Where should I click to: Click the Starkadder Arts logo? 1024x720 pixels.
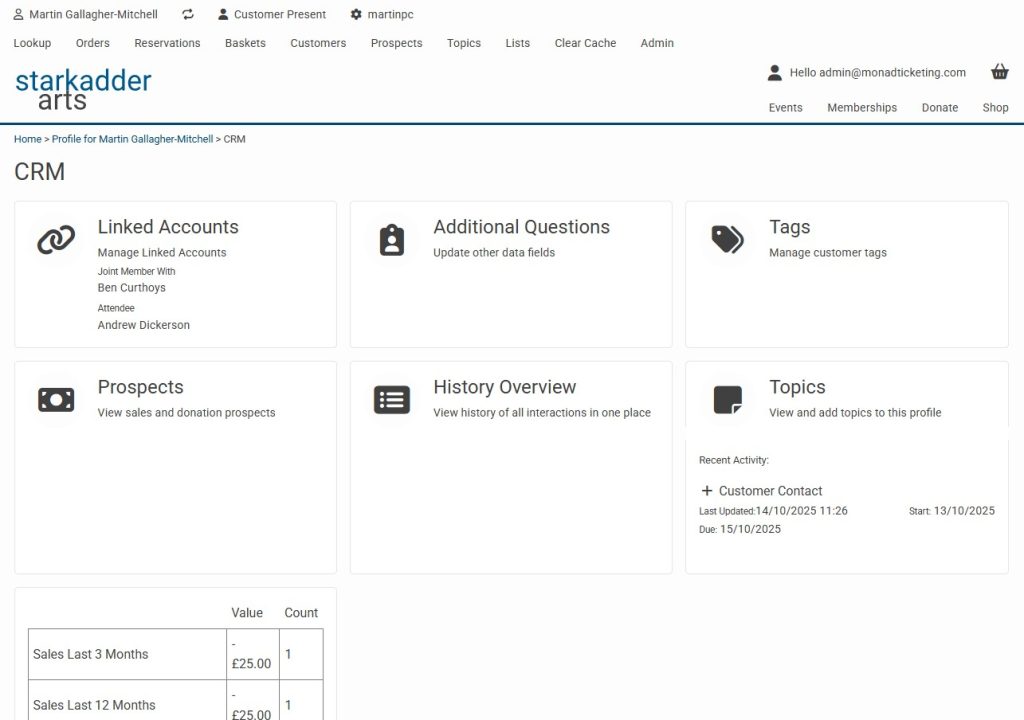[x=83, y=89]
